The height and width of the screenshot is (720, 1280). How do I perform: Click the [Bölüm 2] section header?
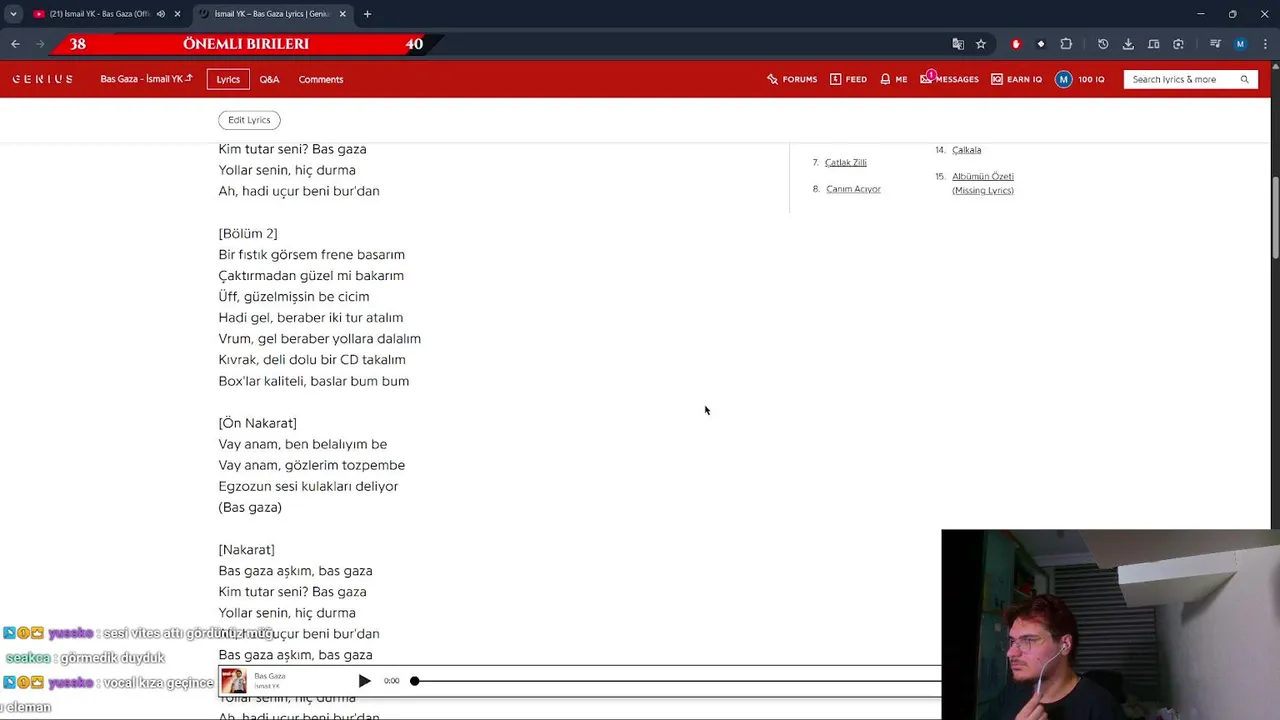[x=248, y=233]
